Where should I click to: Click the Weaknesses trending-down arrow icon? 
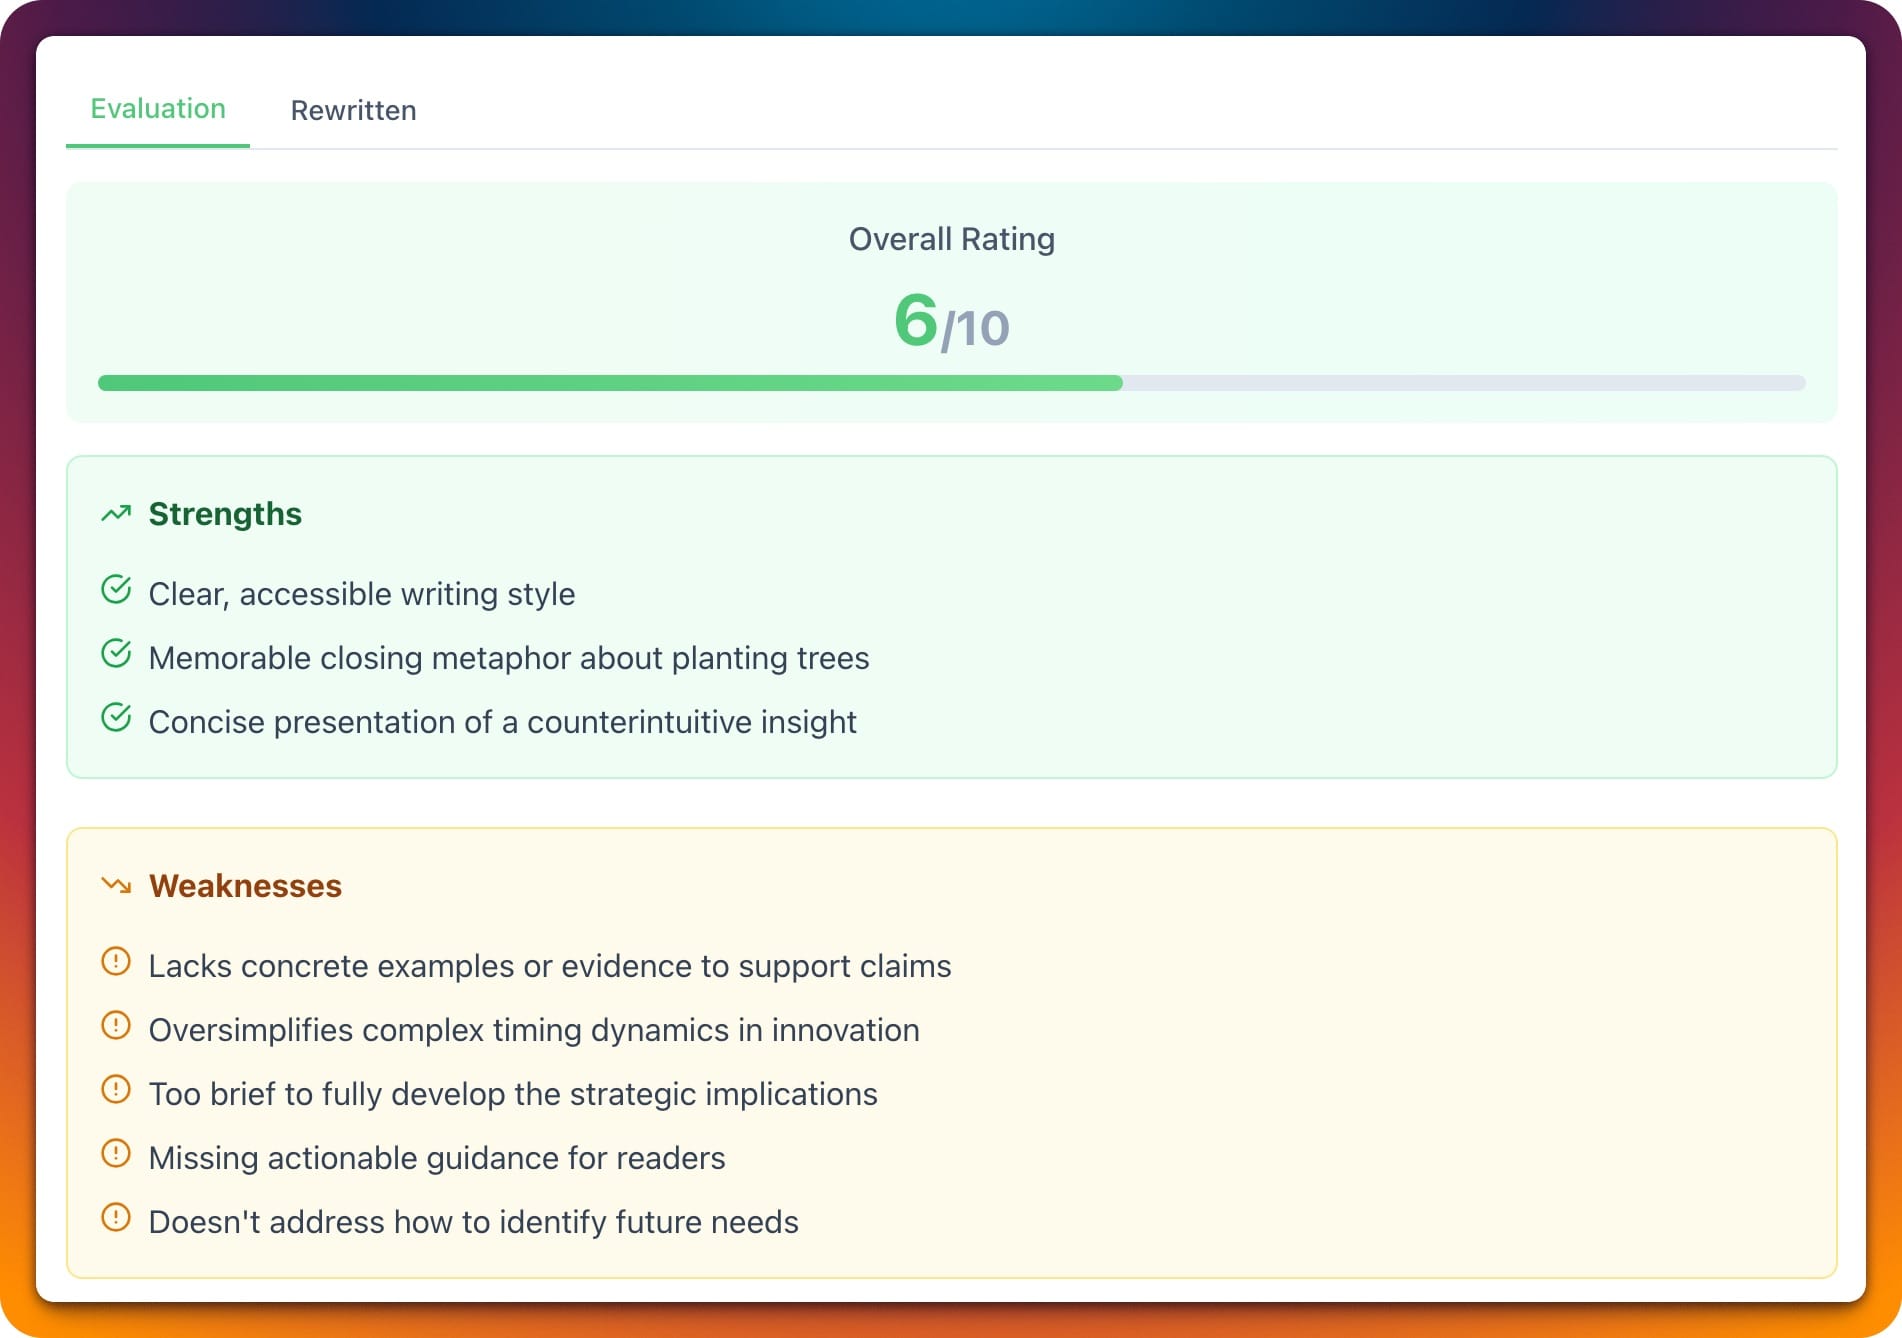[116, 886]
